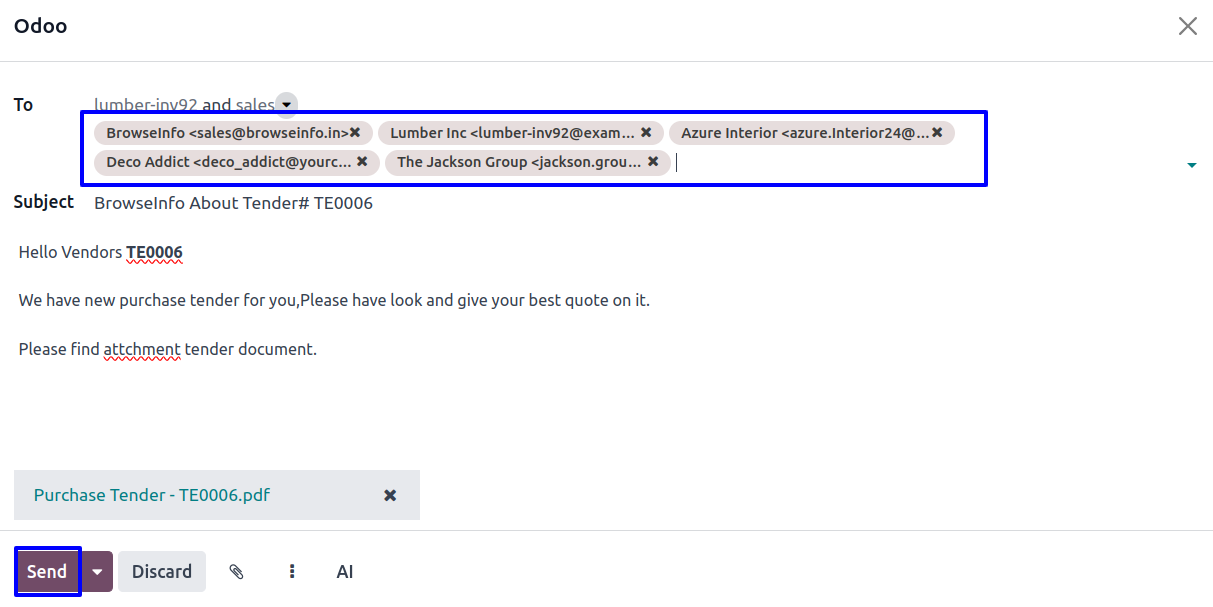Close the Odoo email dialog
This screenshot has height=607, width=1213.
click(1187, 26)
